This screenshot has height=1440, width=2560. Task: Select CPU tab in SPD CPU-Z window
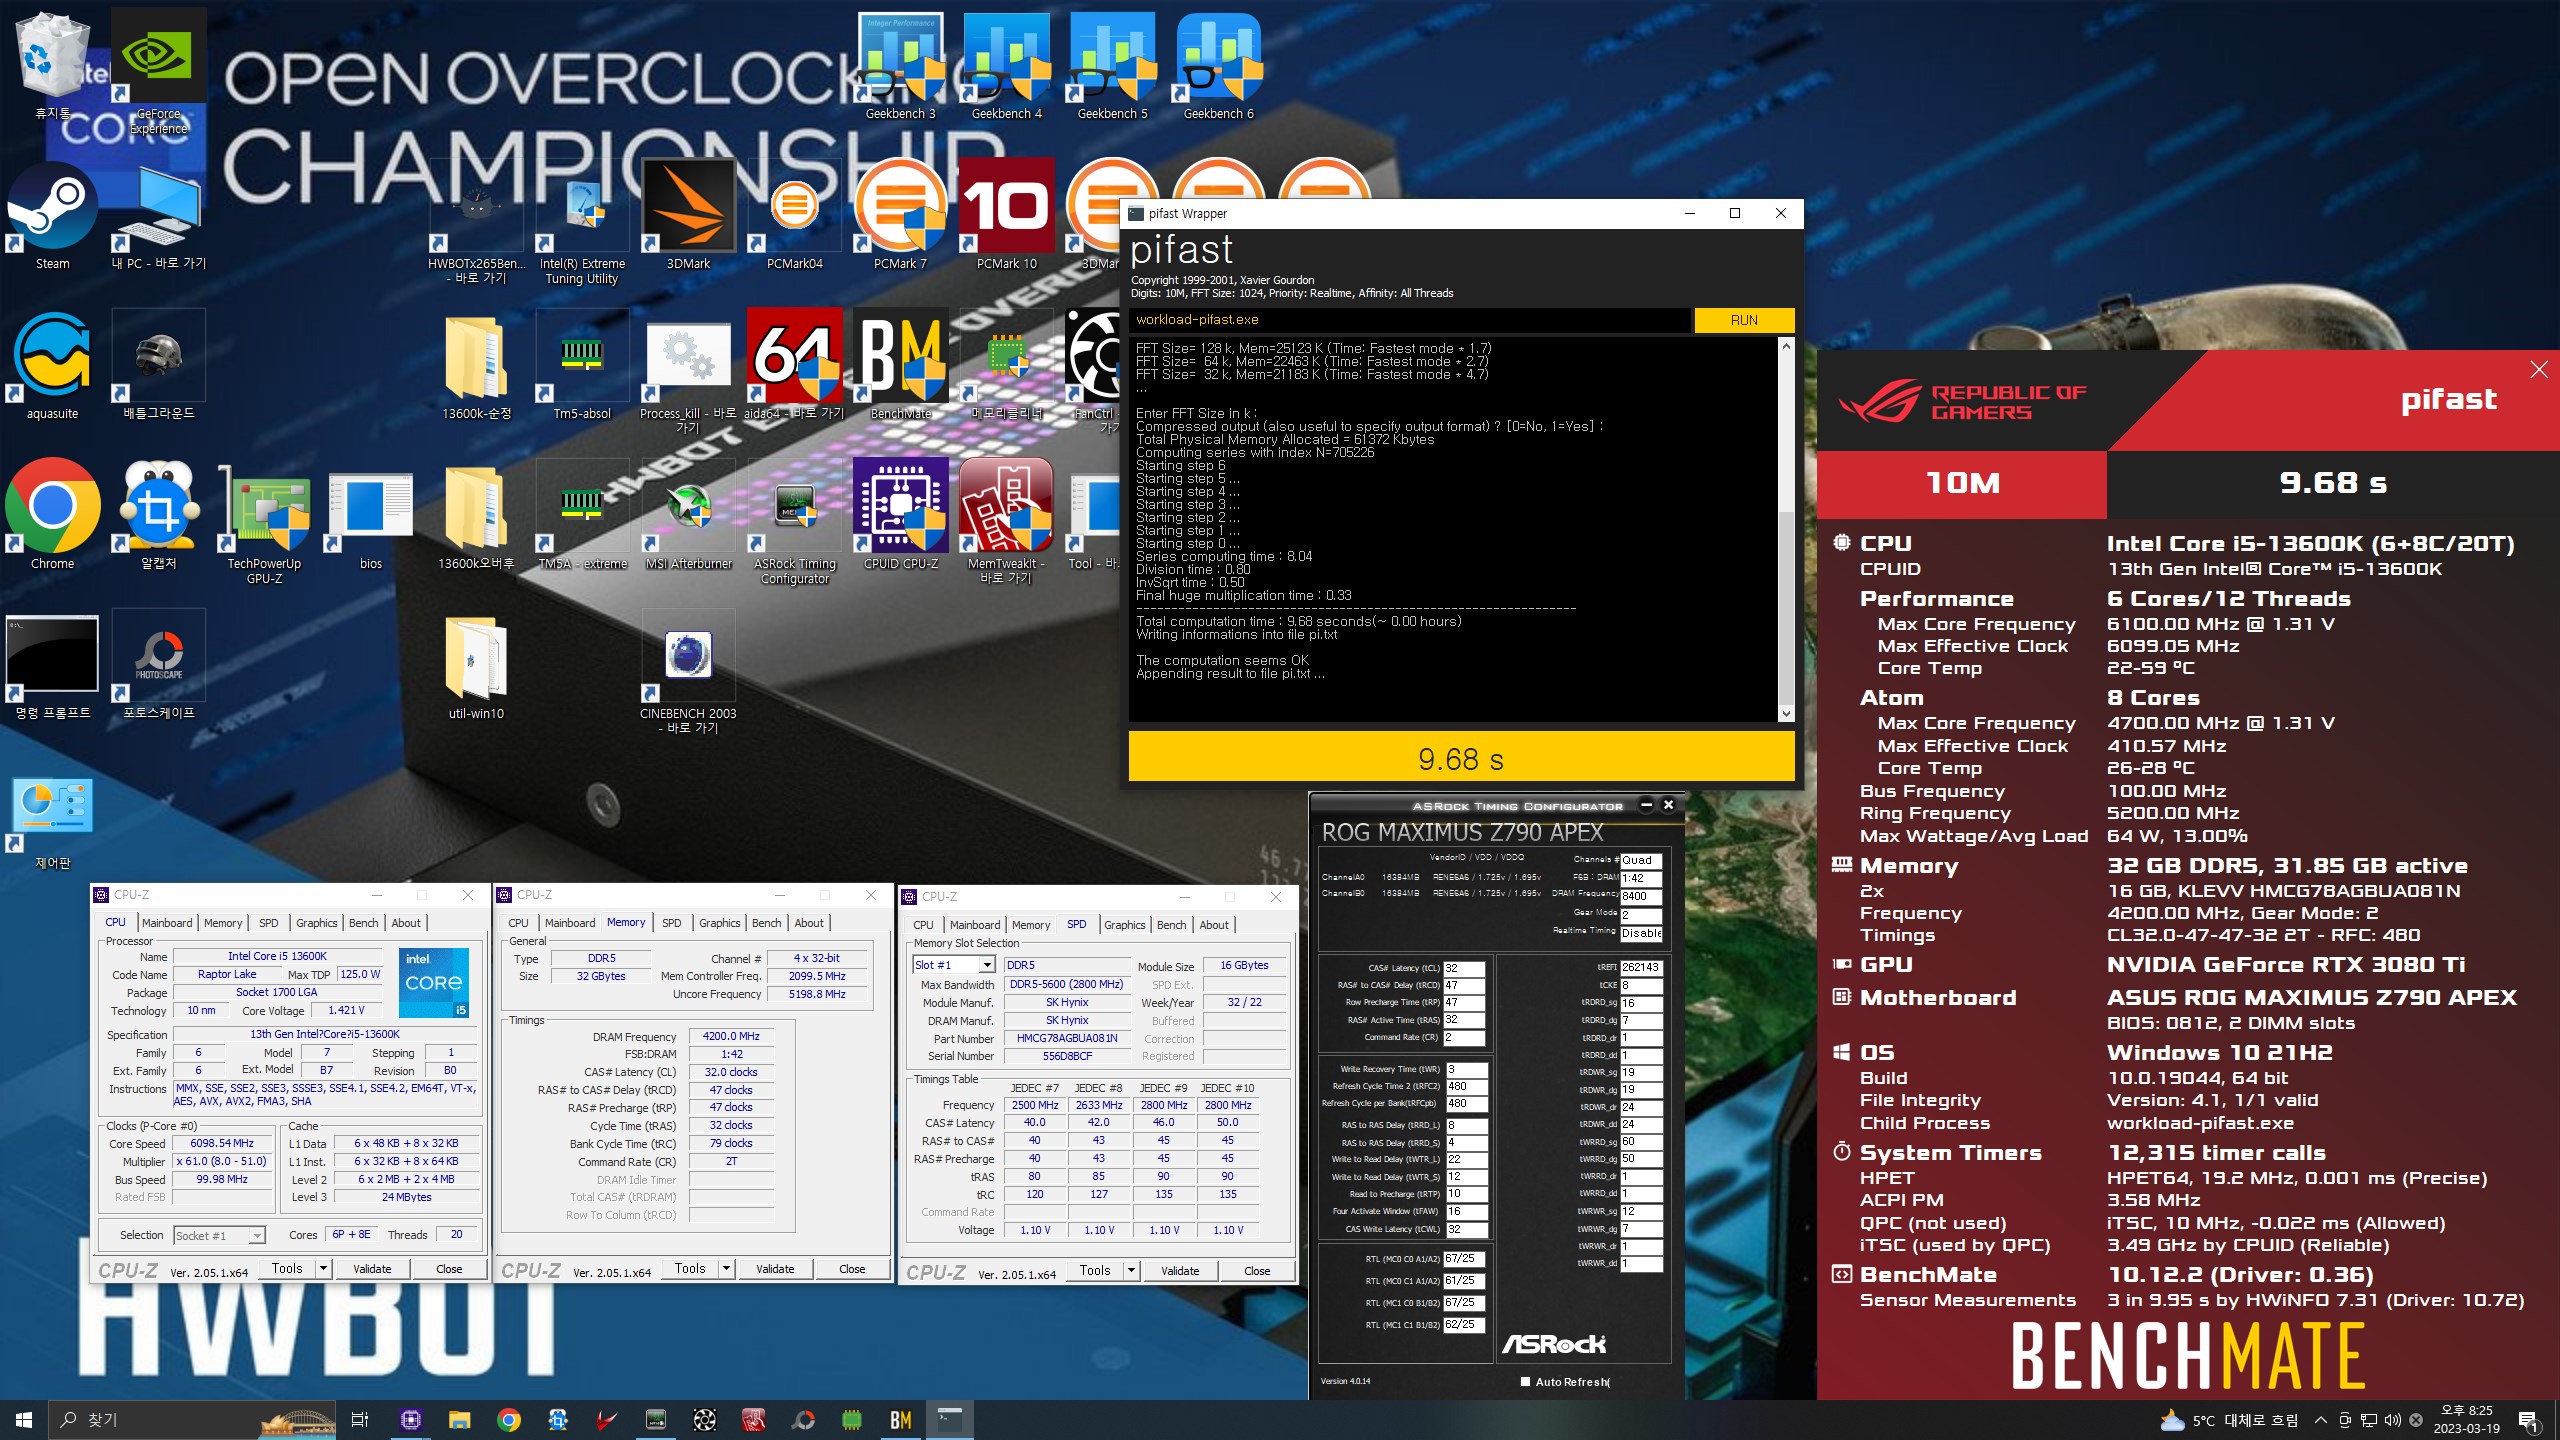point(923,925)
